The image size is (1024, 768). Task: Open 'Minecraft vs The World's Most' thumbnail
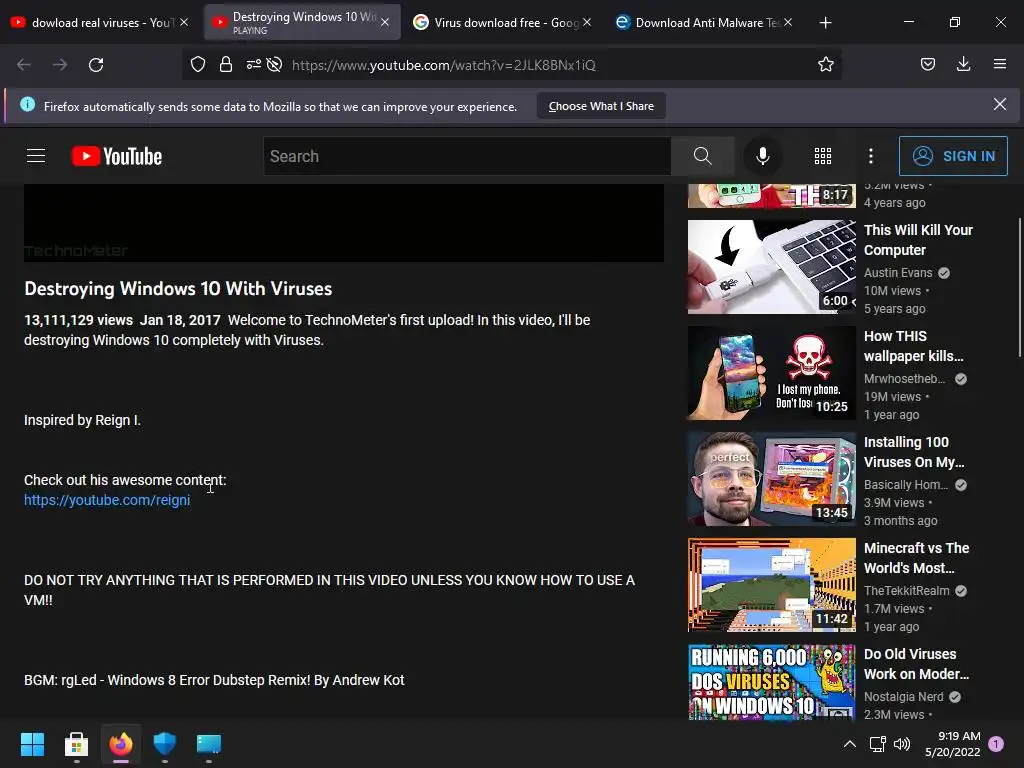771,585
